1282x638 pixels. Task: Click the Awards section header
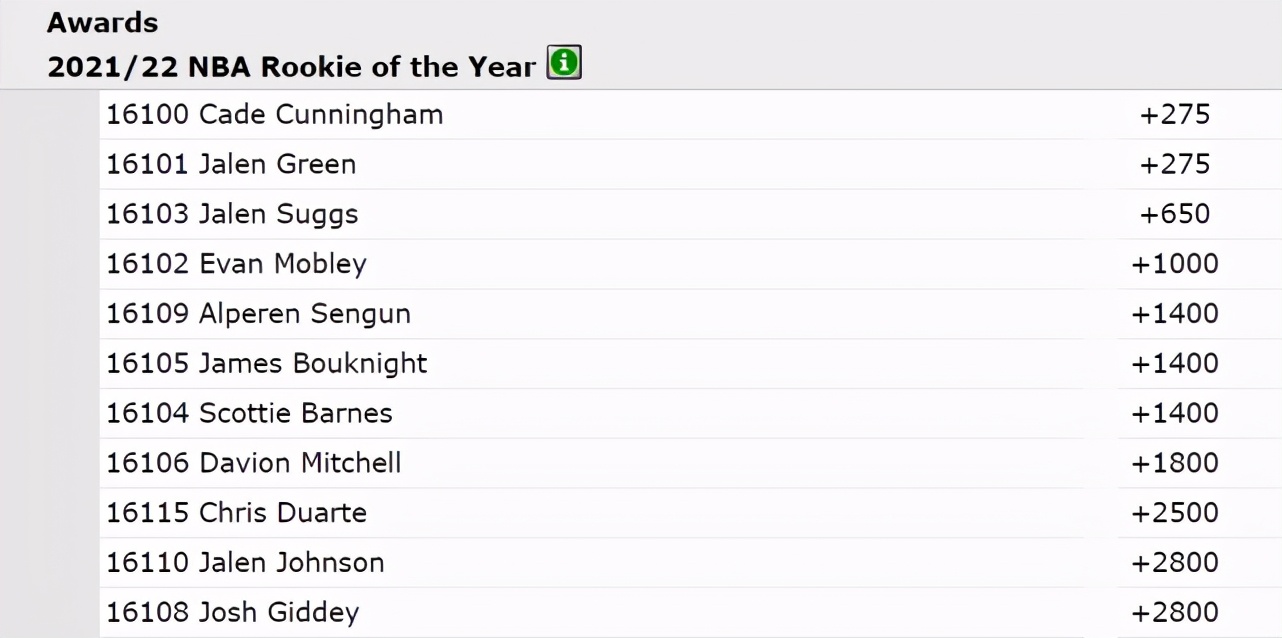coord(102,22)
